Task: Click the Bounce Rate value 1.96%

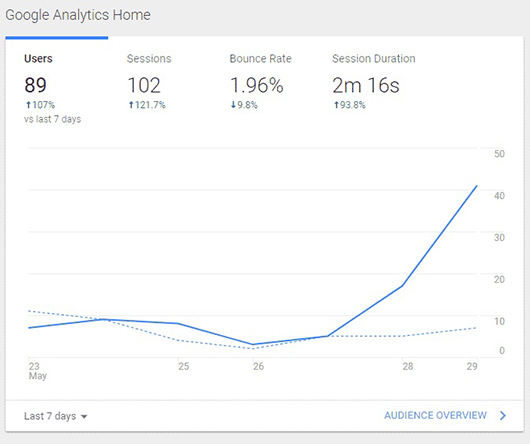Action: click(257, 85)
